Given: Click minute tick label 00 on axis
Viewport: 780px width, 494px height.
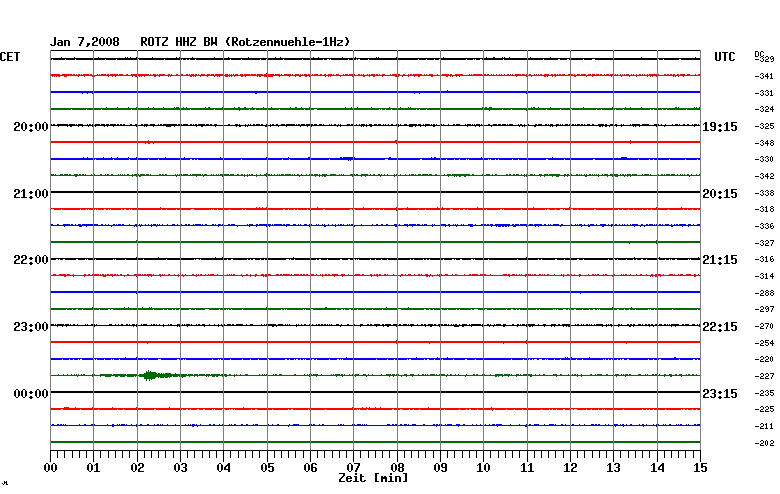Looking at the screenshot, I should click(x=50, y=468).
